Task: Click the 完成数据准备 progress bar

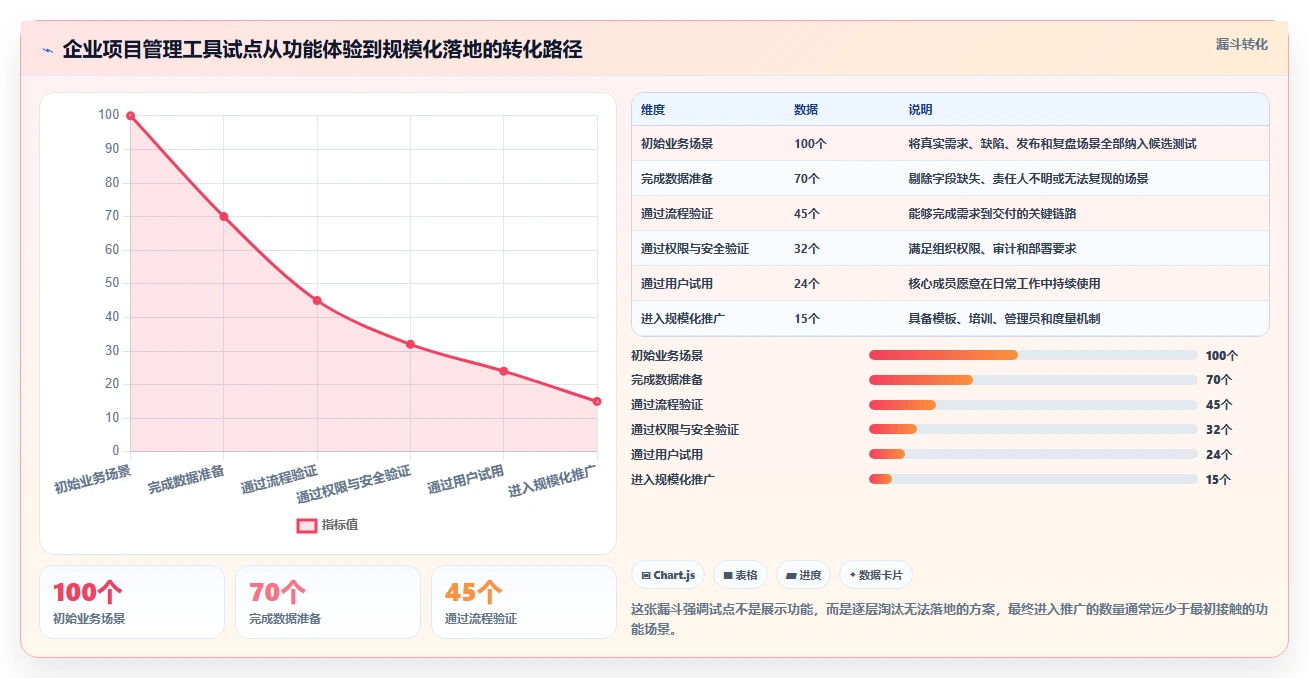Action: (1033, 380)
